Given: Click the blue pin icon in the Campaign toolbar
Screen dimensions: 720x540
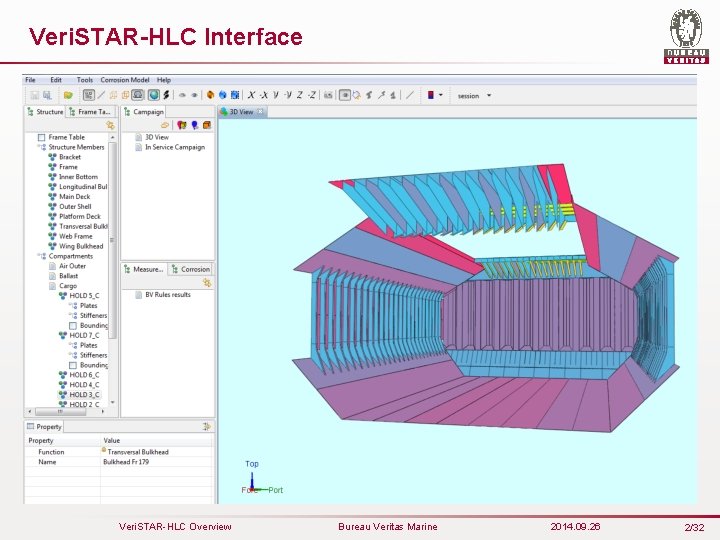Looking at the screenshot, I should pos(195,125).
